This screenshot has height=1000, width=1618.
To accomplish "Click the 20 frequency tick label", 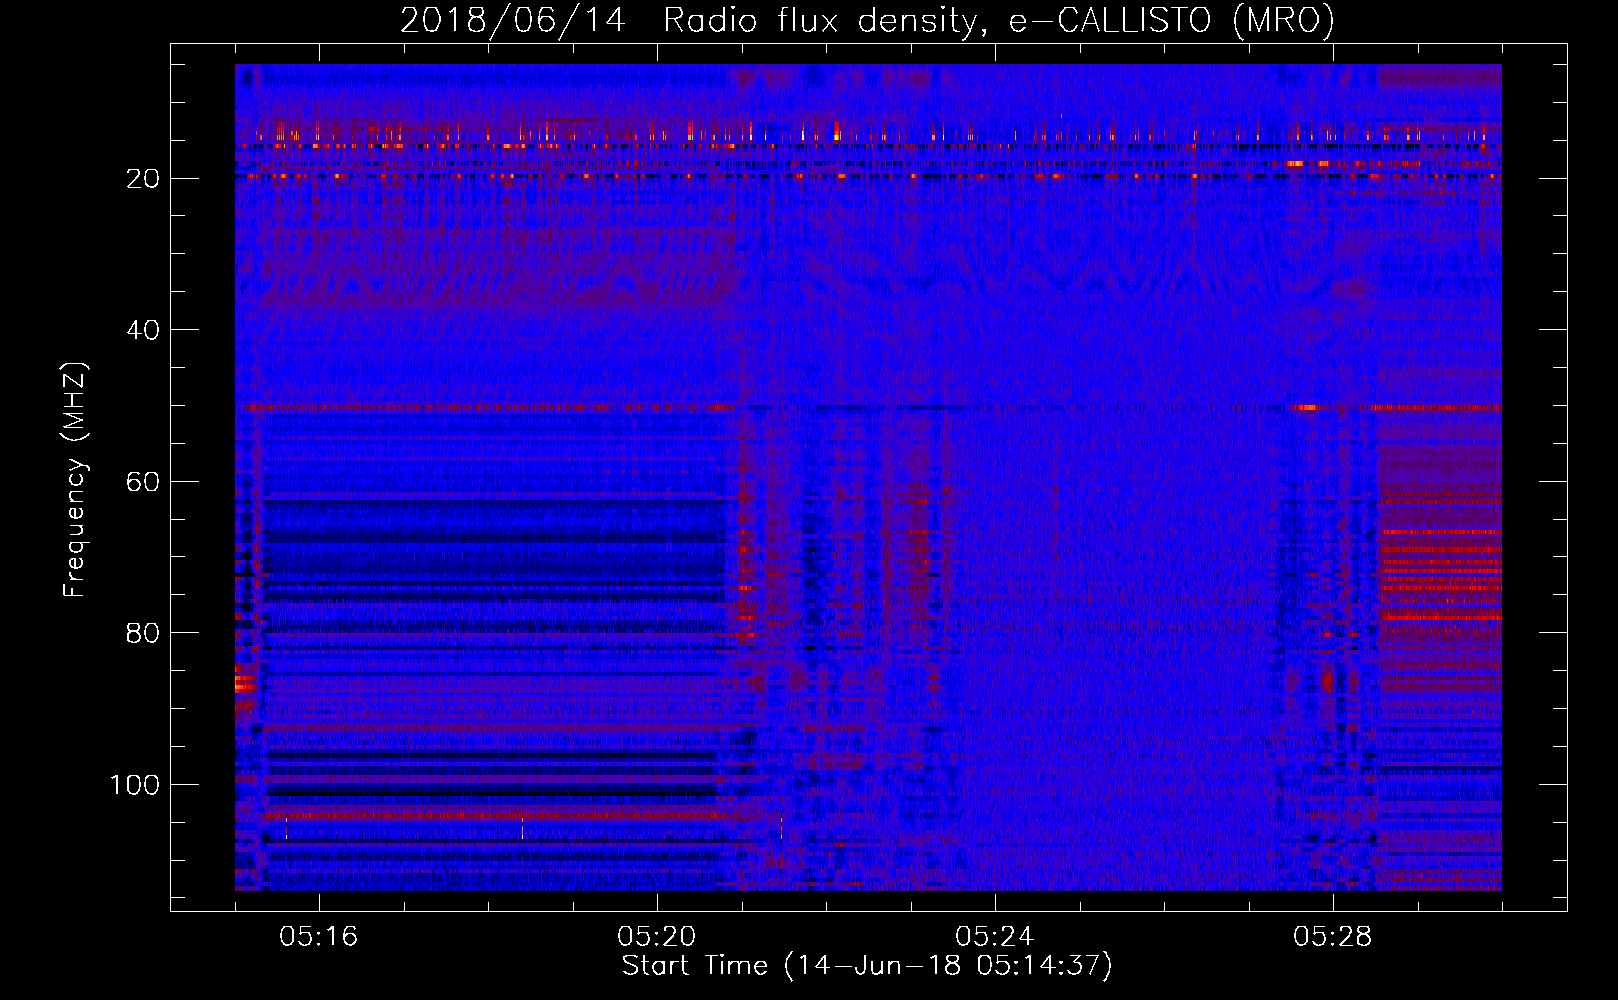I will coord(144,179).
